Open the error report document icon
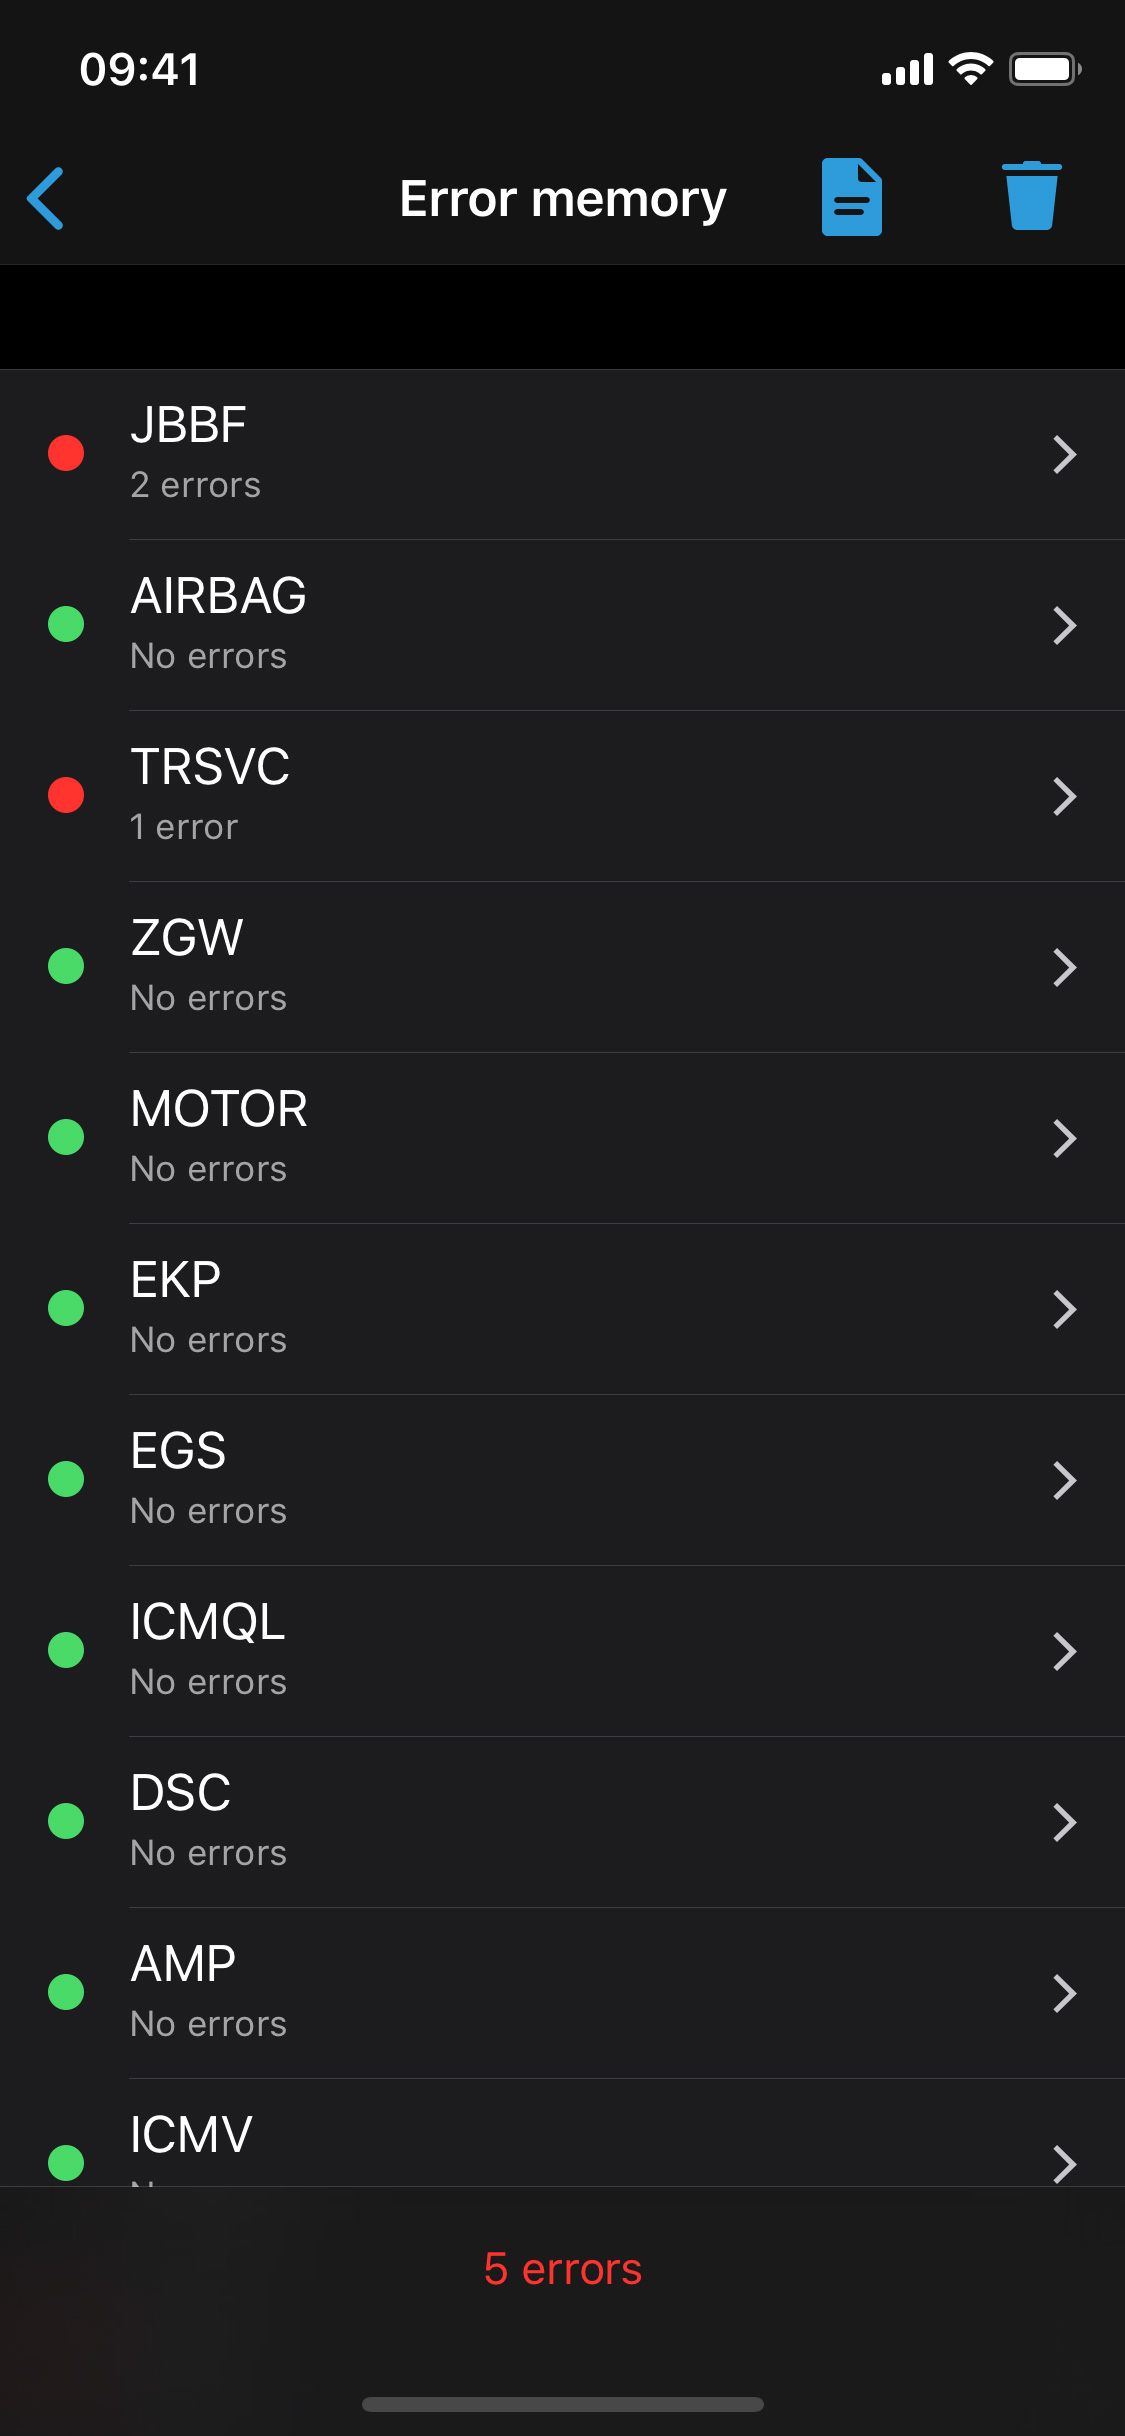The image size is (1125, 2436). point(851,197)
